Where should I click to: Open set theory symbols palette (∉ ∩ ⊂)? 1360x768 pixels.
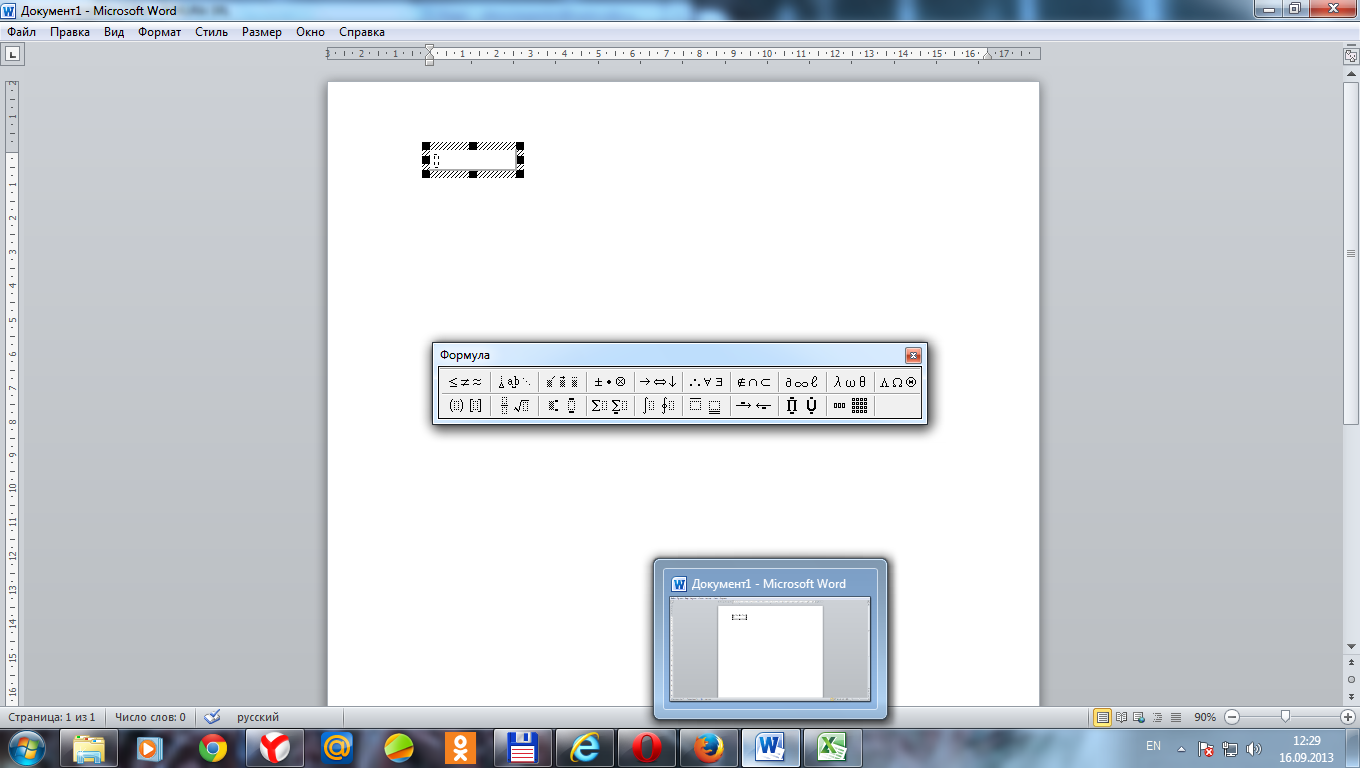[x=754, y=381]
